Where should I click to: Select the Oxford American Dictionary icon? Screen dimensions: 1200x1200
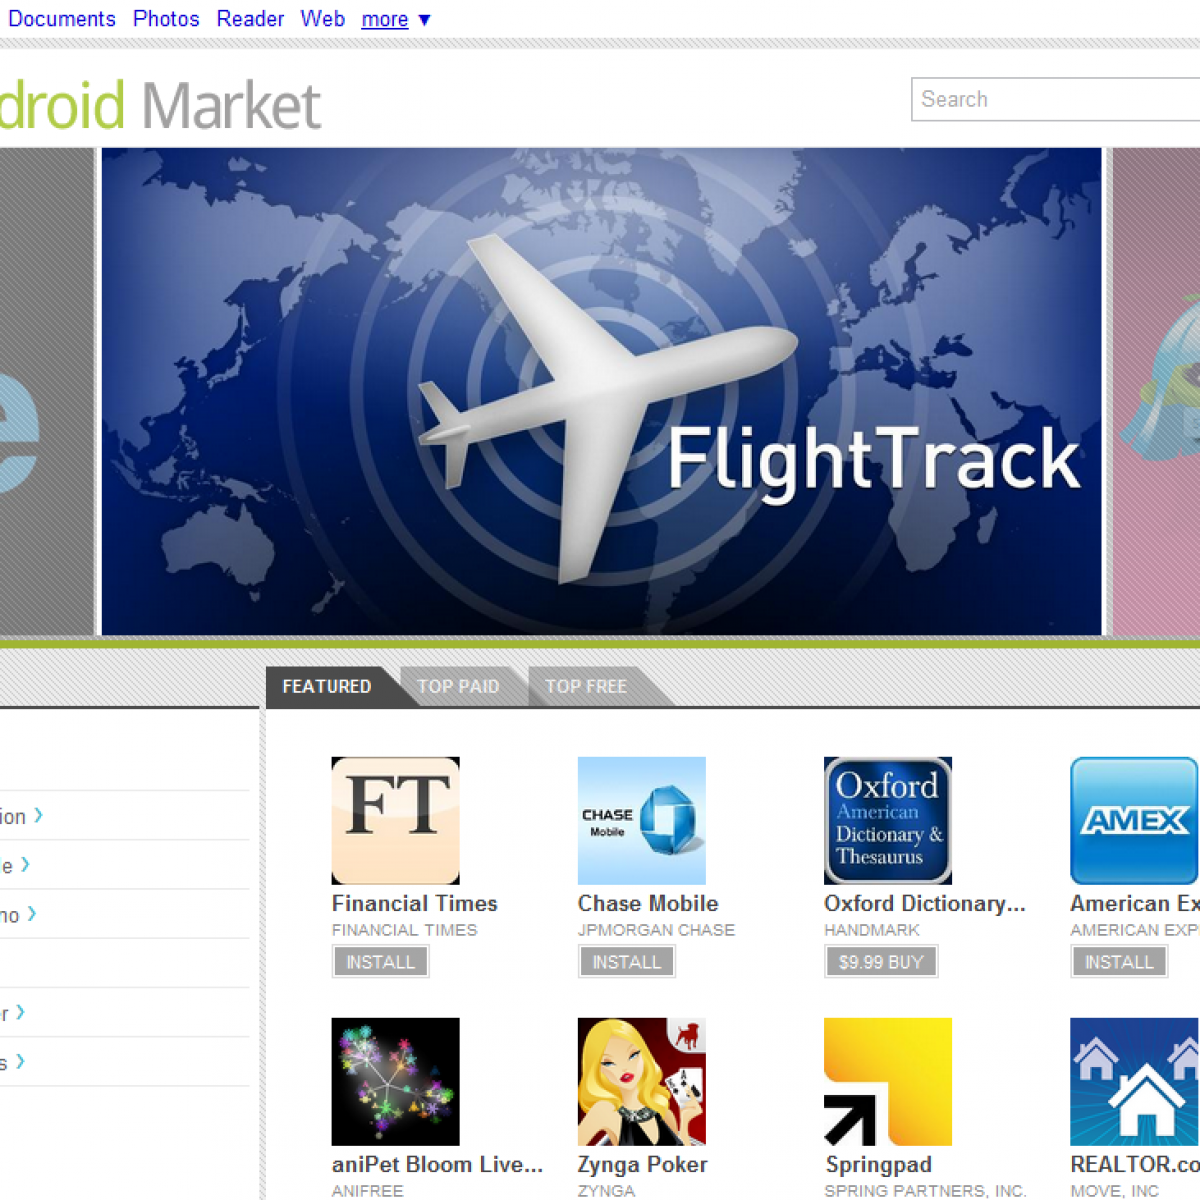(887, 820)
